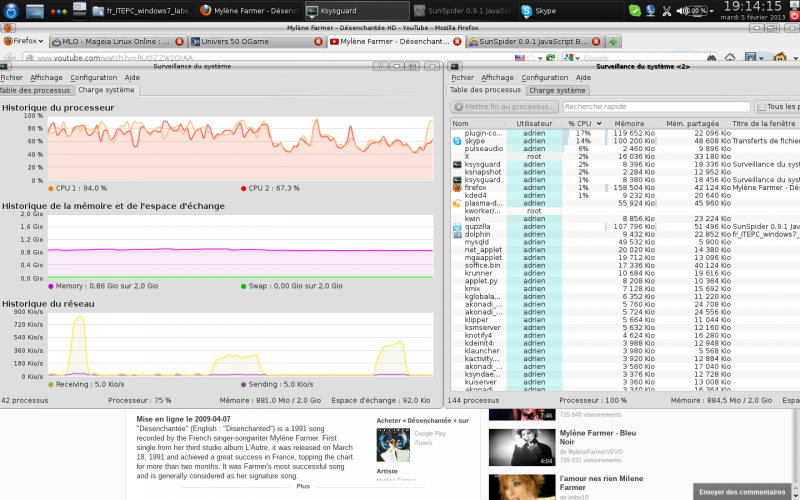Open Affichage menu in Surveillance du système <2>

[x=497, y=78]
